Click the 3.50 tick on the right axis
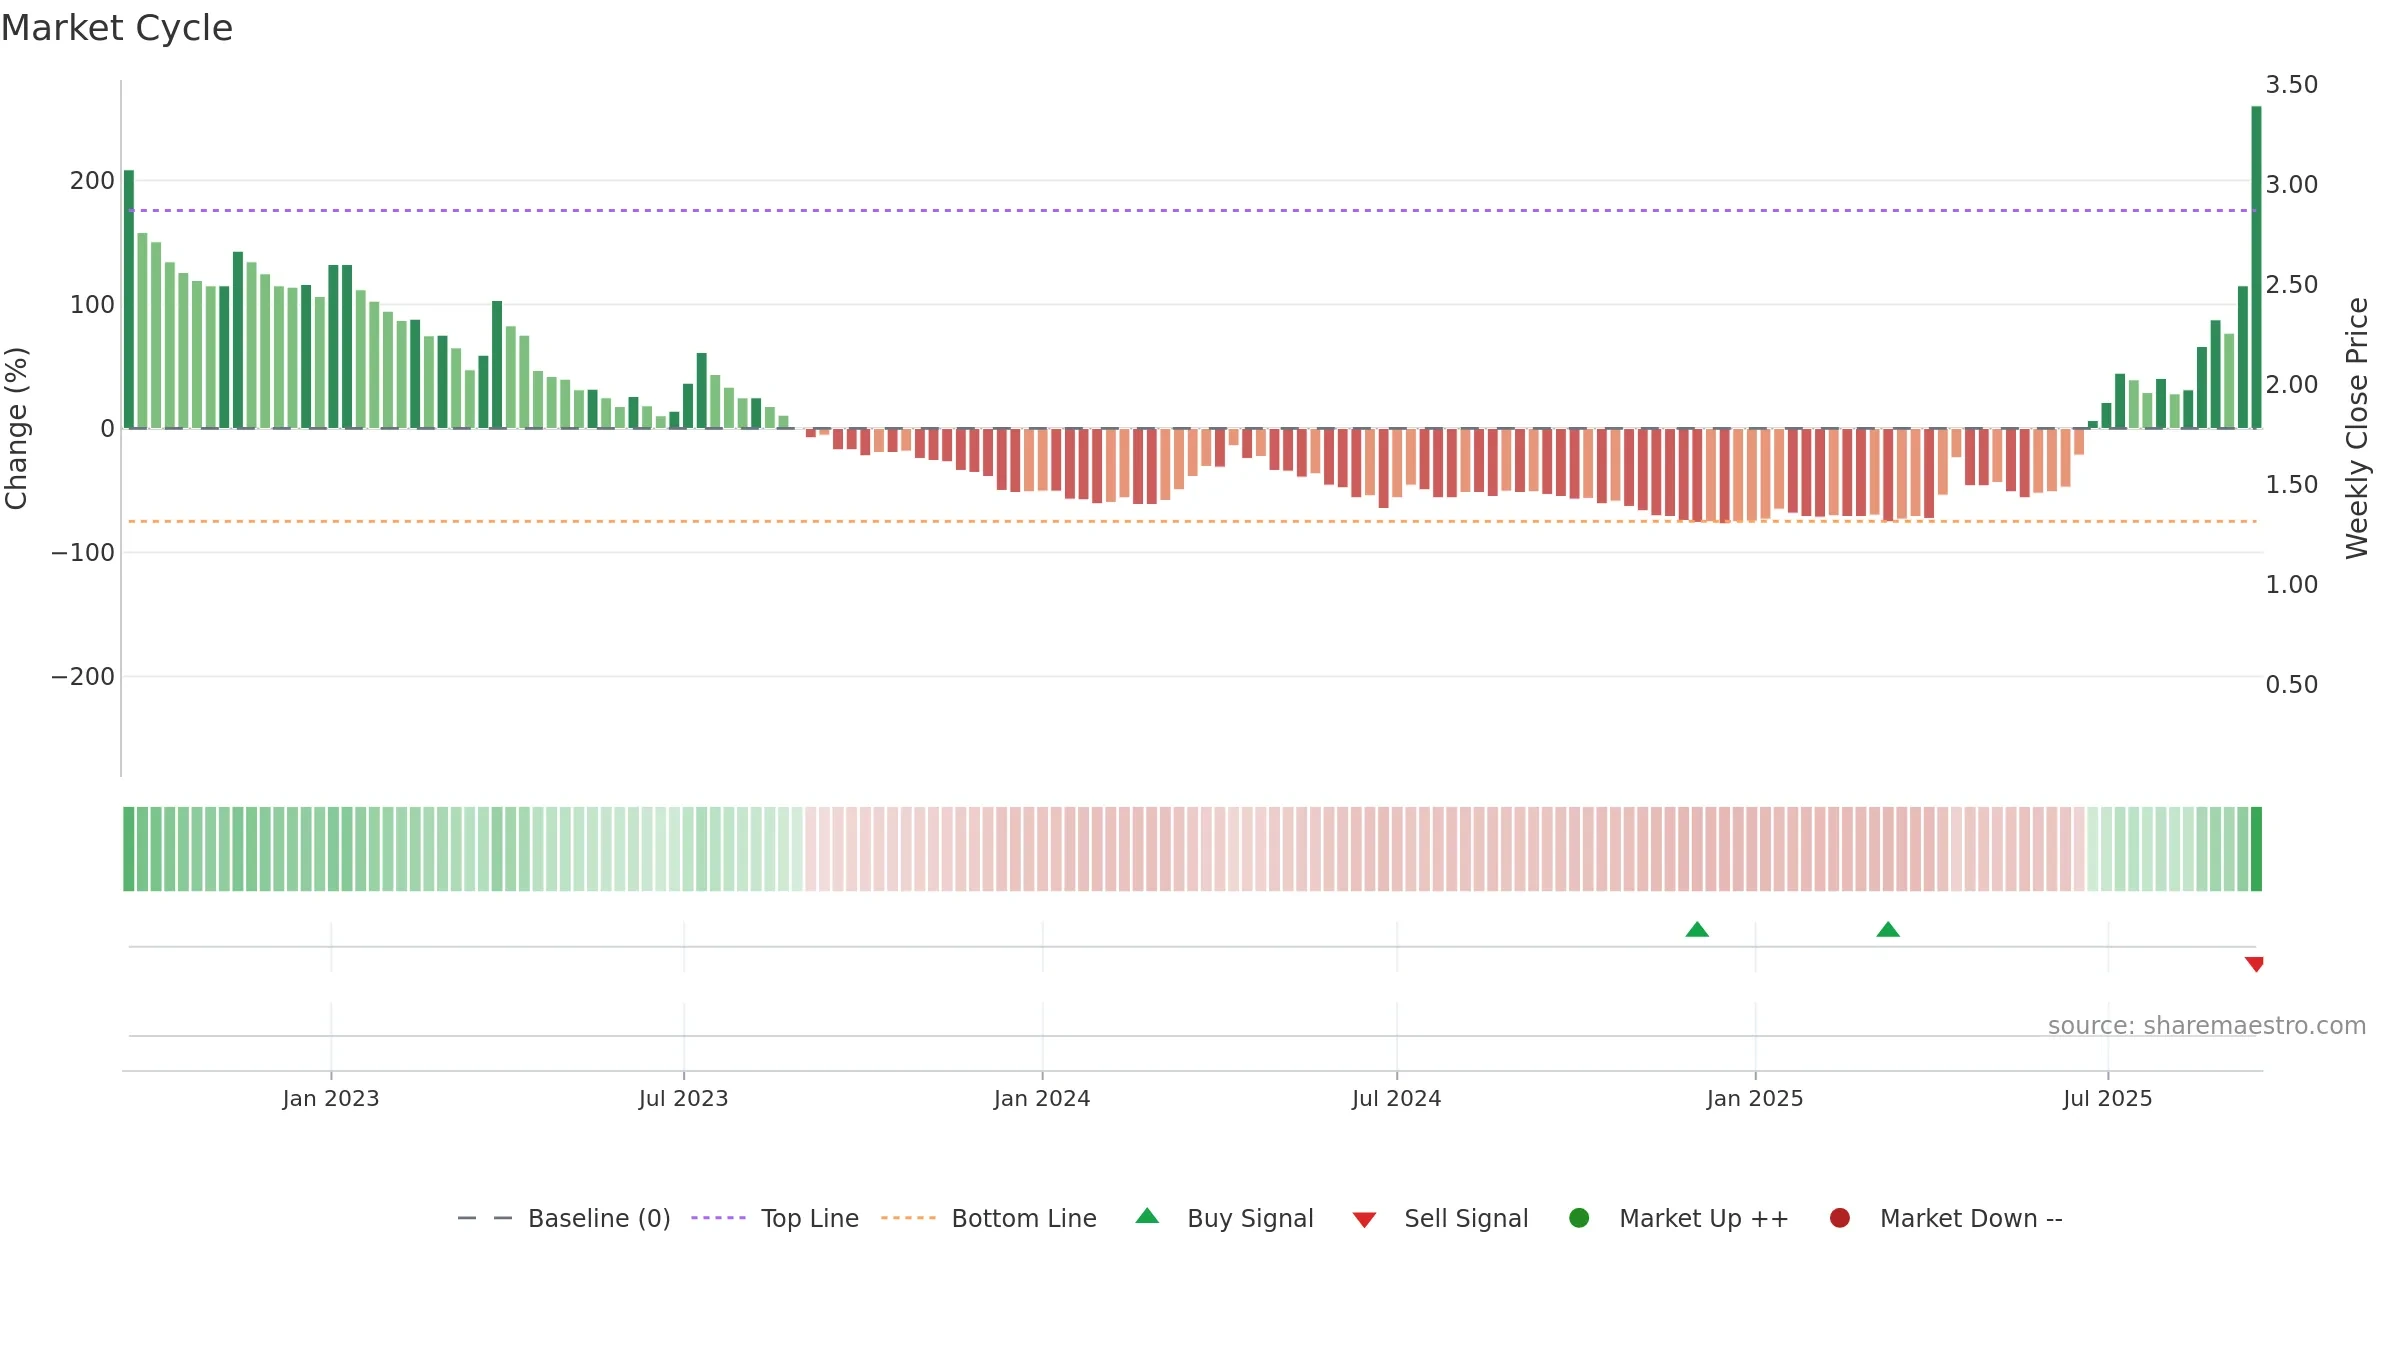The height and width of the screenshot is (1350, 2400). [x=2292, y=85]
